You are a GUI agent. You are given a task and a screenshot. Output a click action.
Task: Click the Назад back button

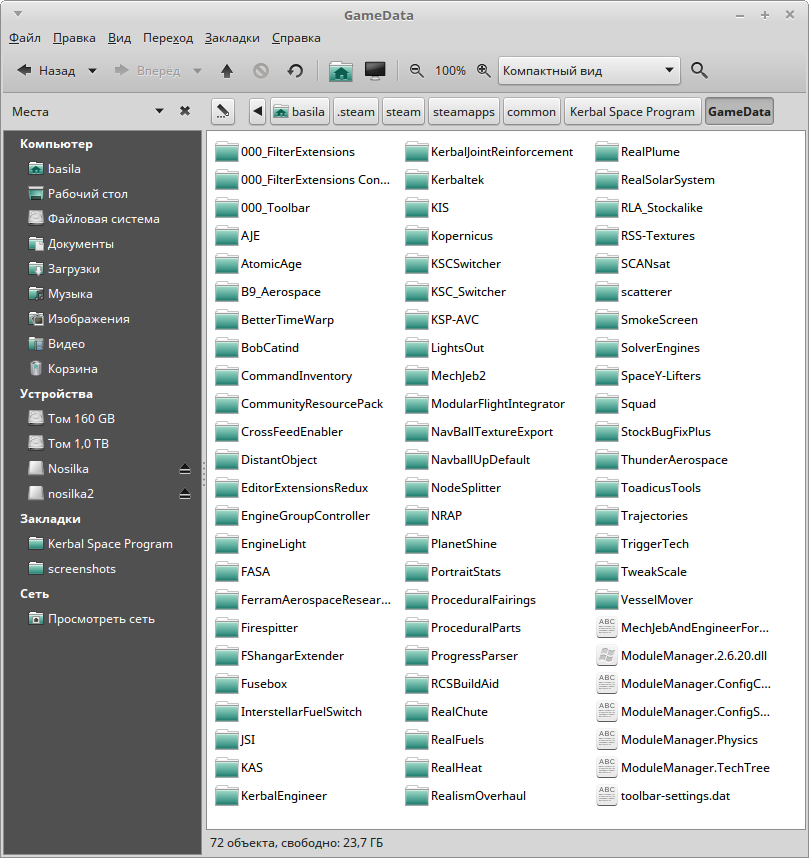click(x=46, y=71)
